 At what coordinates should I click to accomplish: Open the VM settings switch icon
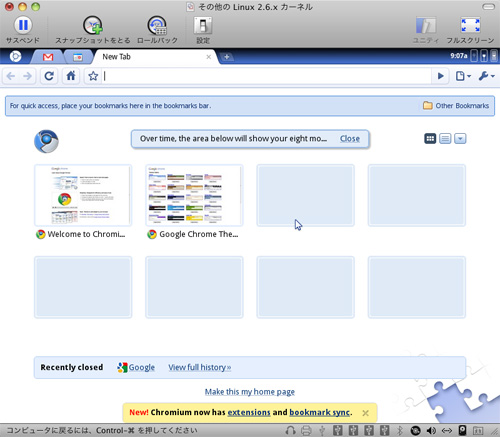[203, 25]
